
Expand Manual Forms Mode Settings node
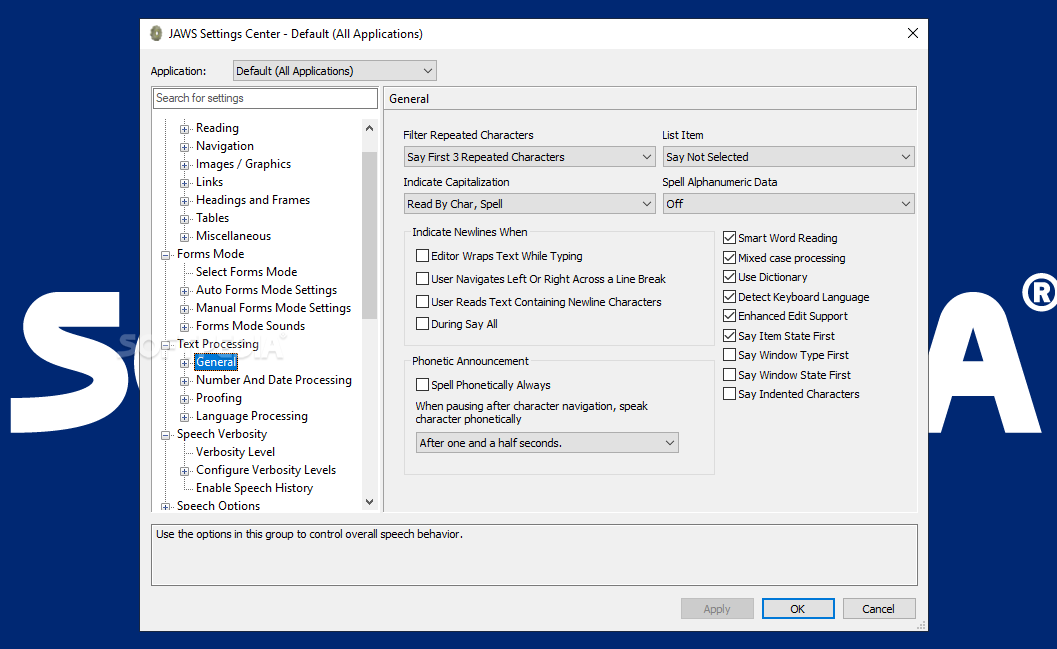[184, 309]
